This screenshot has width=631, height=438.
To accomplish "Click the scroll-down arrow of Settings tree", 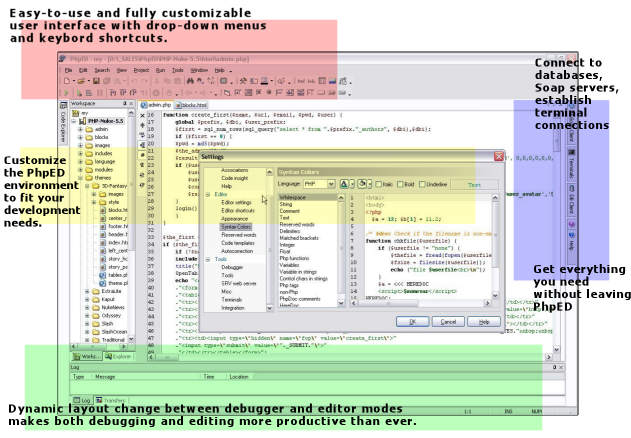I will point(269,308).
